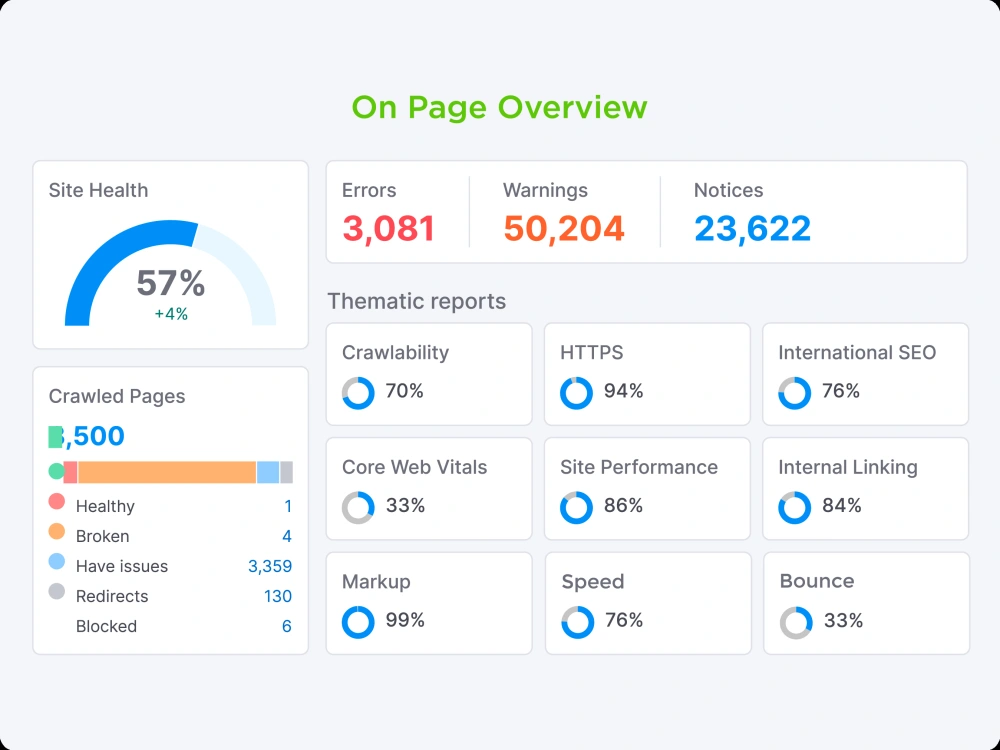Click the Site Health heading
This screenshot has width=1000, height=750.
98,190
